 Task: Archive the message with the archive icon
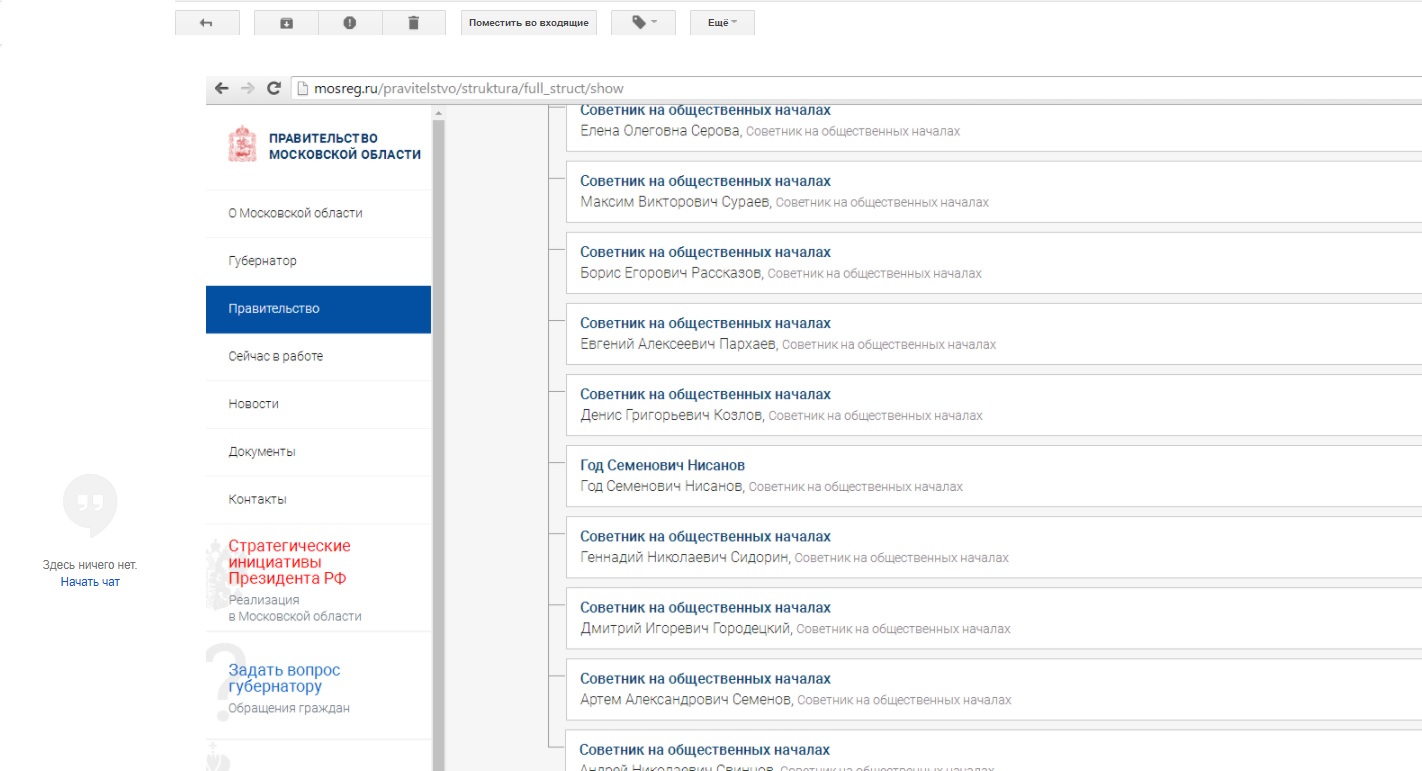286,23
